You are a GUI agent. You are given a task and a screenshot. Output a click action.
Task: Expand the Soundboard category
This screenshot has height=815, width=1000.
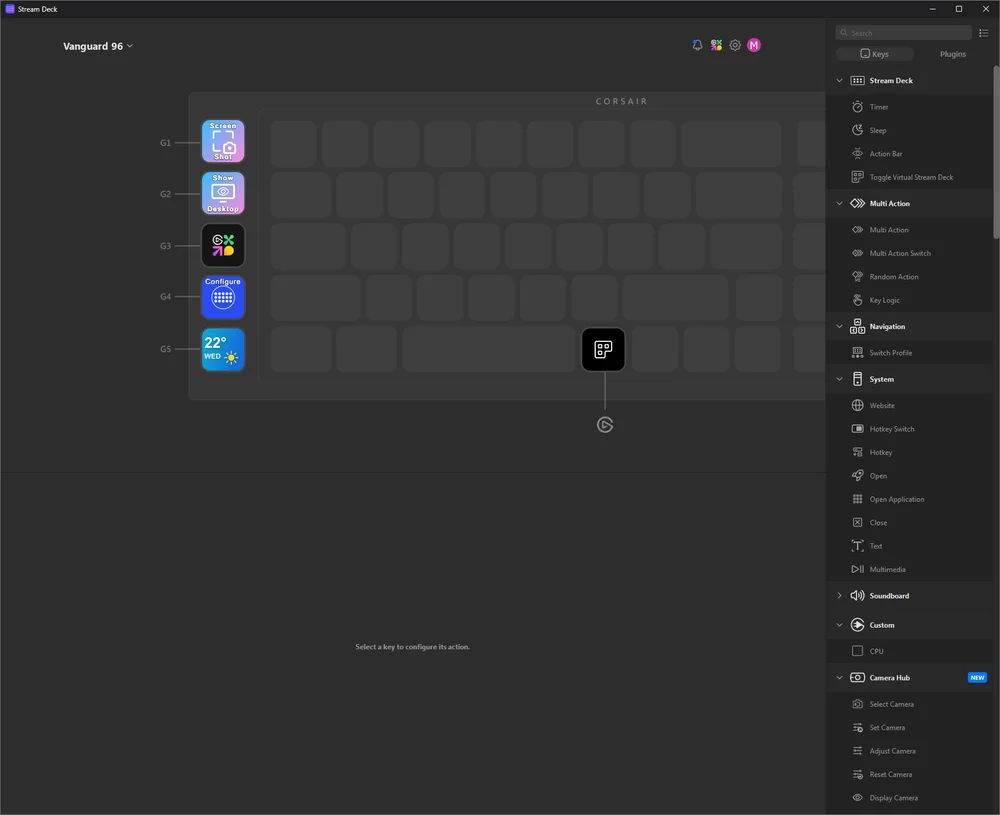(840, 595)
